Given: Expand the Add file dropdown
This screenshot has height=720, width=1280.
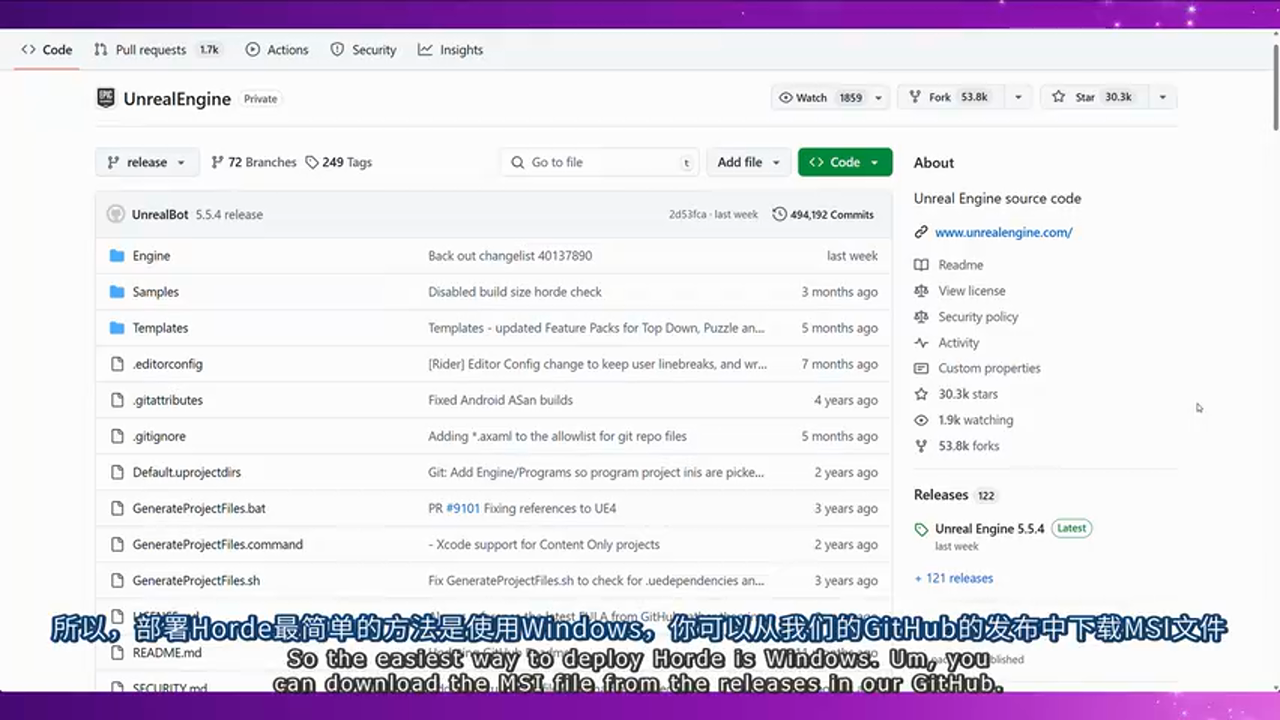Looking at the screenshot, I should coord(749,162).
